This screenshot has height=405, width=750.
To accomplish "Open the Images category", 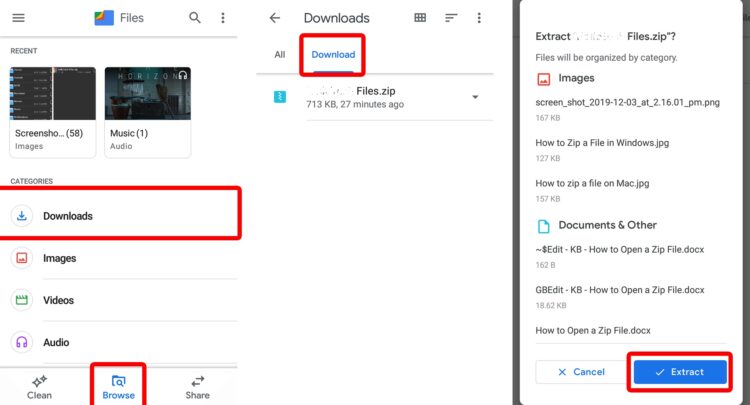I will (x=120, y=258).
